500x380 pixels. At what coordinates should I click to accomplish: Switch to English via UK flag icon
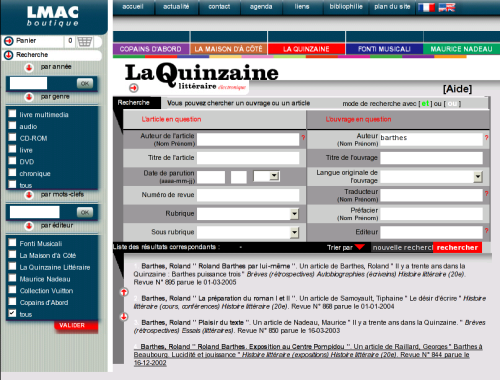coord(447,7)
